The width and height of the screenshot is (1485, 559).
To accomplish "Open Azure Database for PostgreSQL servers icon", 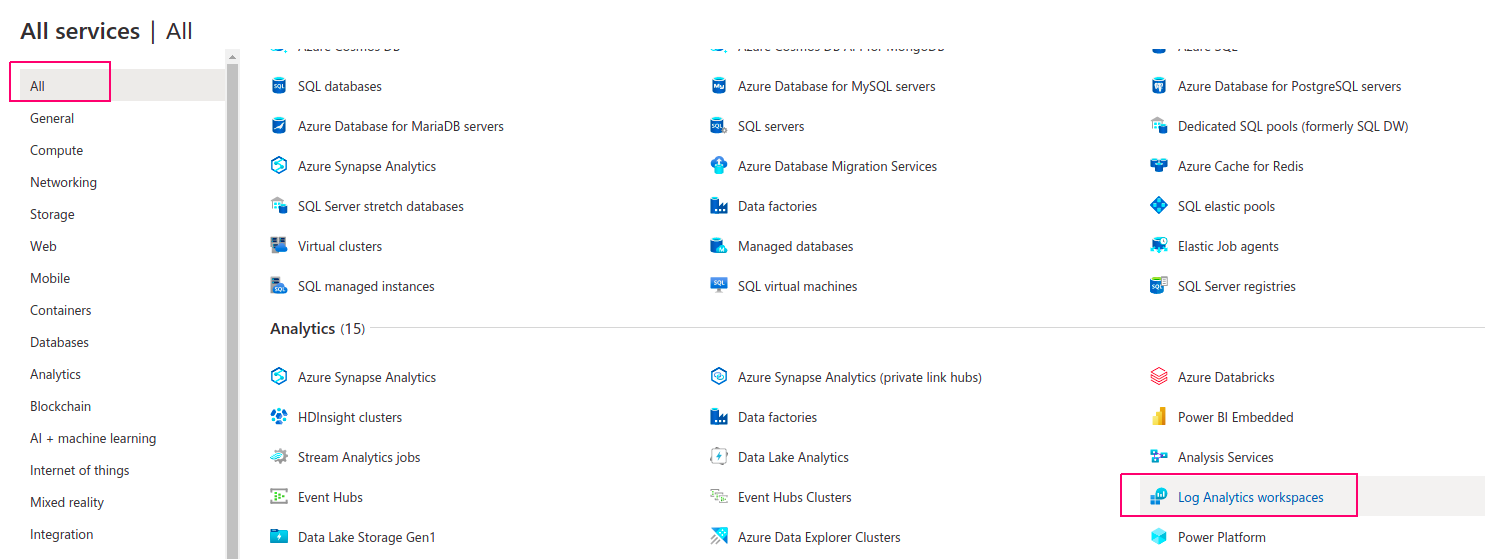I will point(1159,86).
